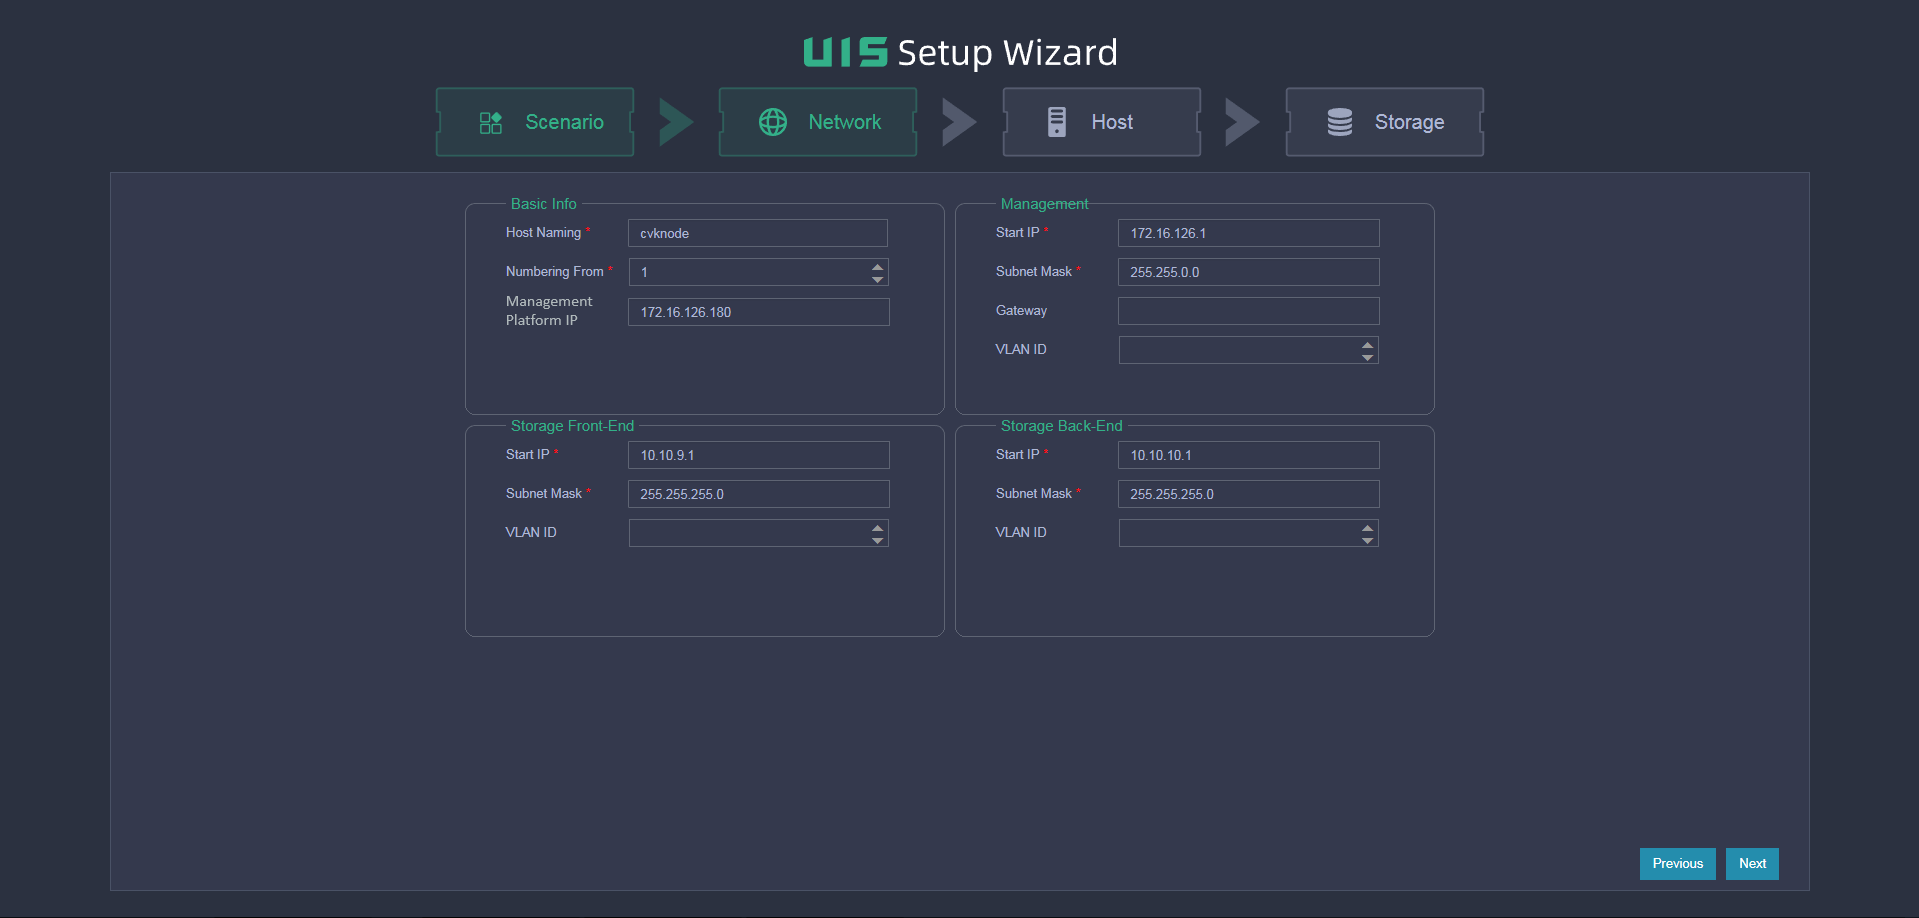Open the Host step tab

(1102, 122)
